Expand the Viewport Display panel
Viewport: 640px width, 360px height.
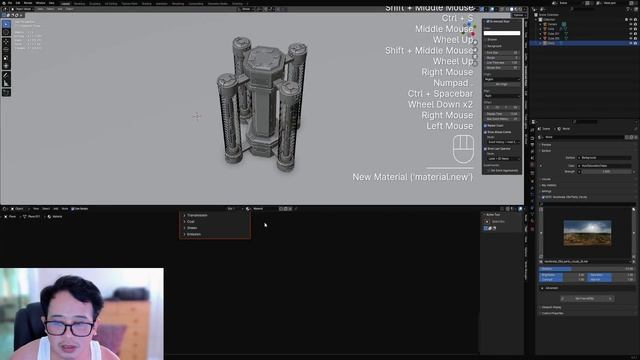point(551,307)
